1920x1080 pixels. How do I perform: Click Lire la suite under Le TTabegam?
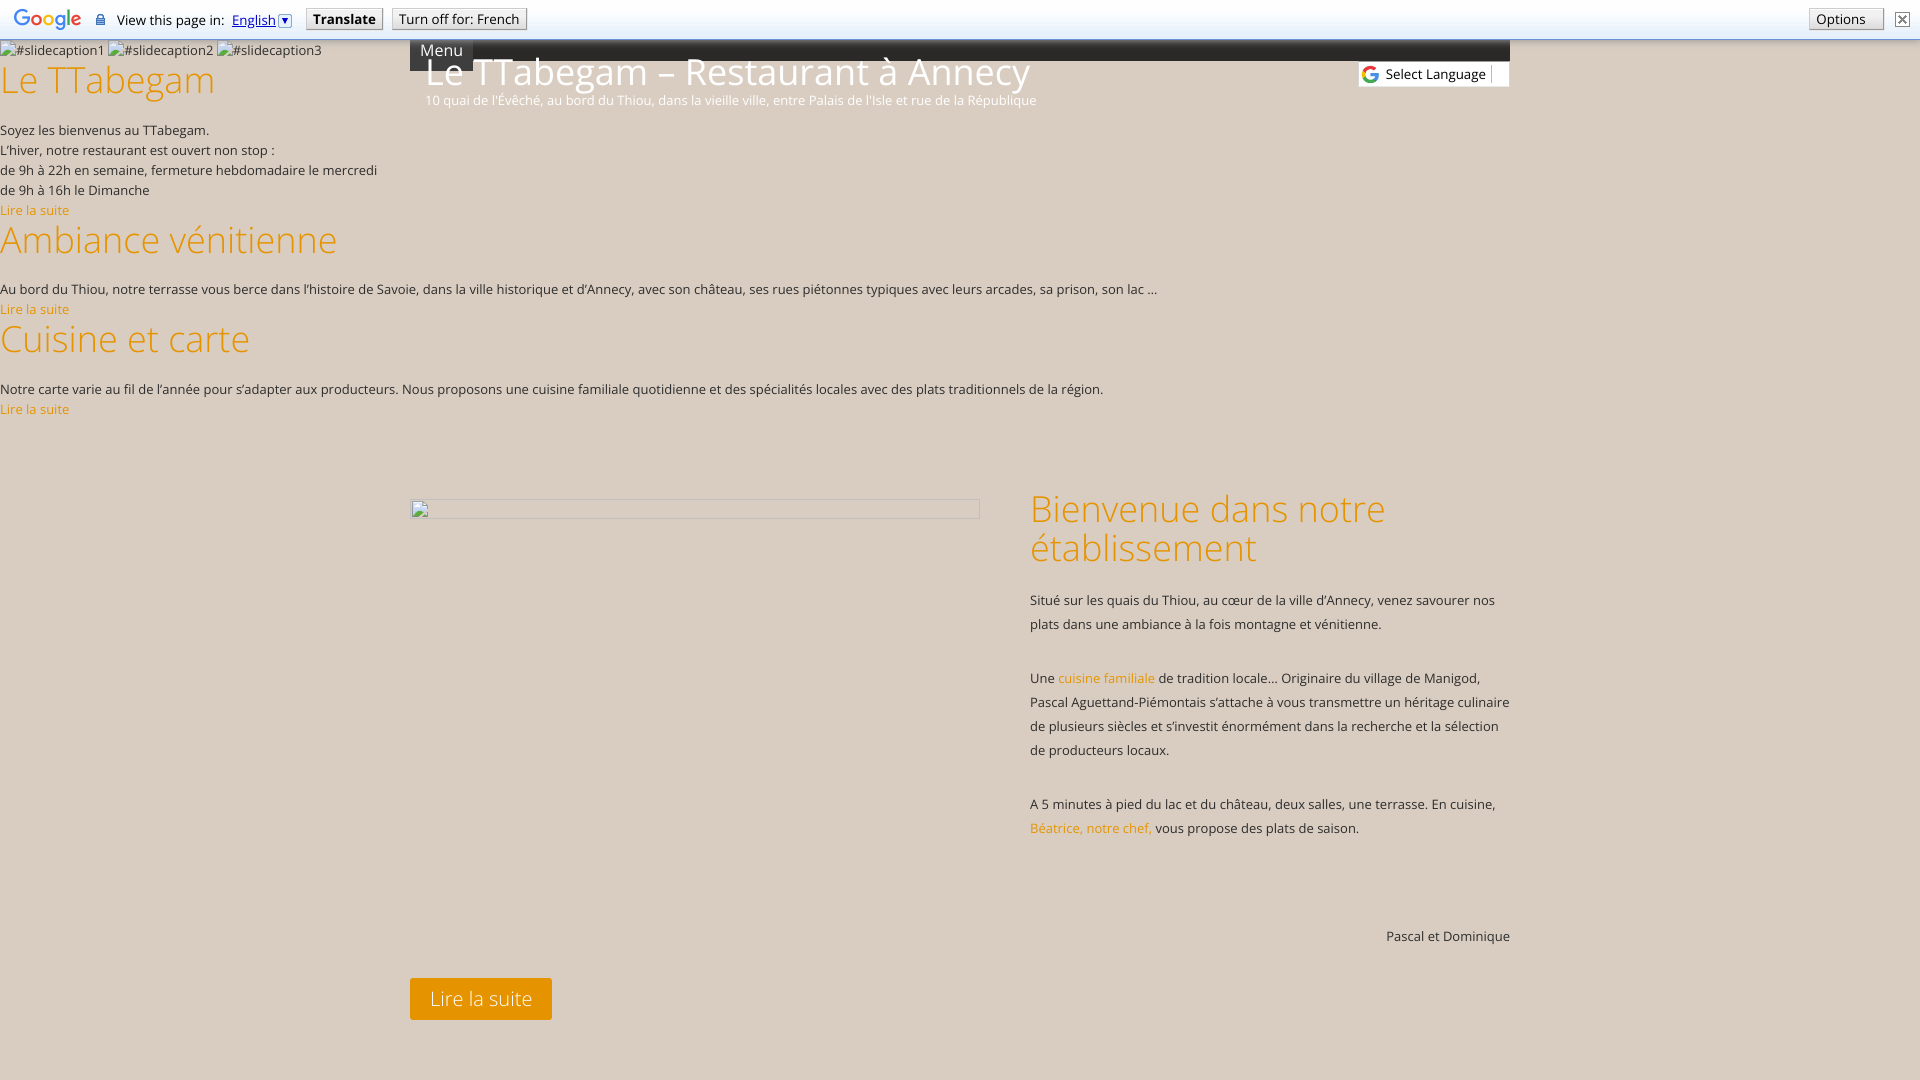click(x=35, y=210)
